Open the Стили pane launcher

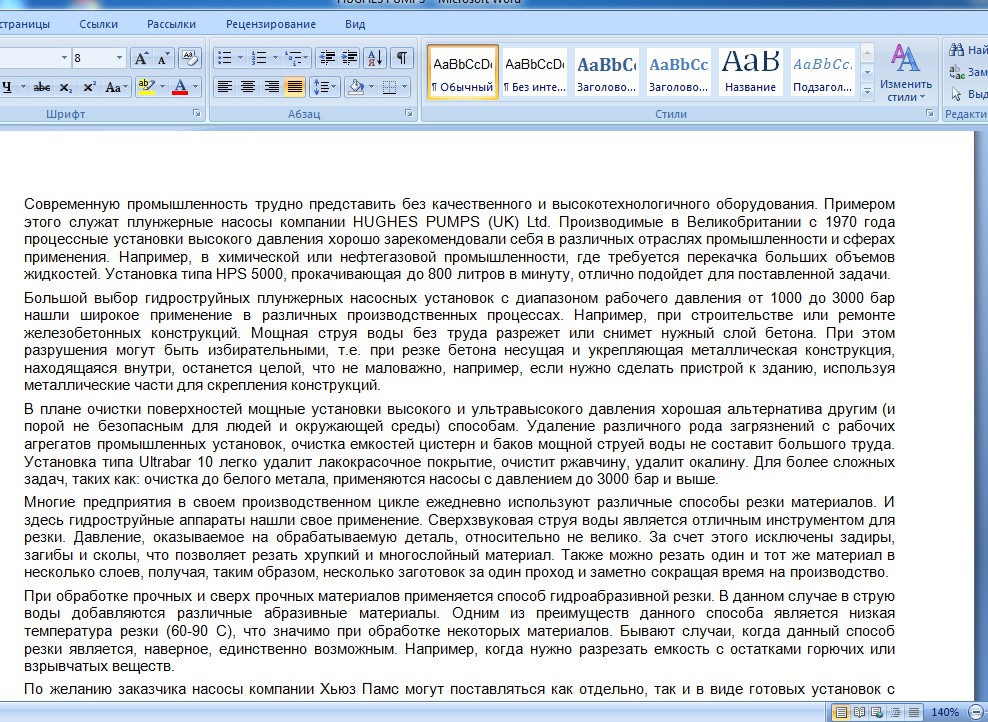click(x=929, y=113)
